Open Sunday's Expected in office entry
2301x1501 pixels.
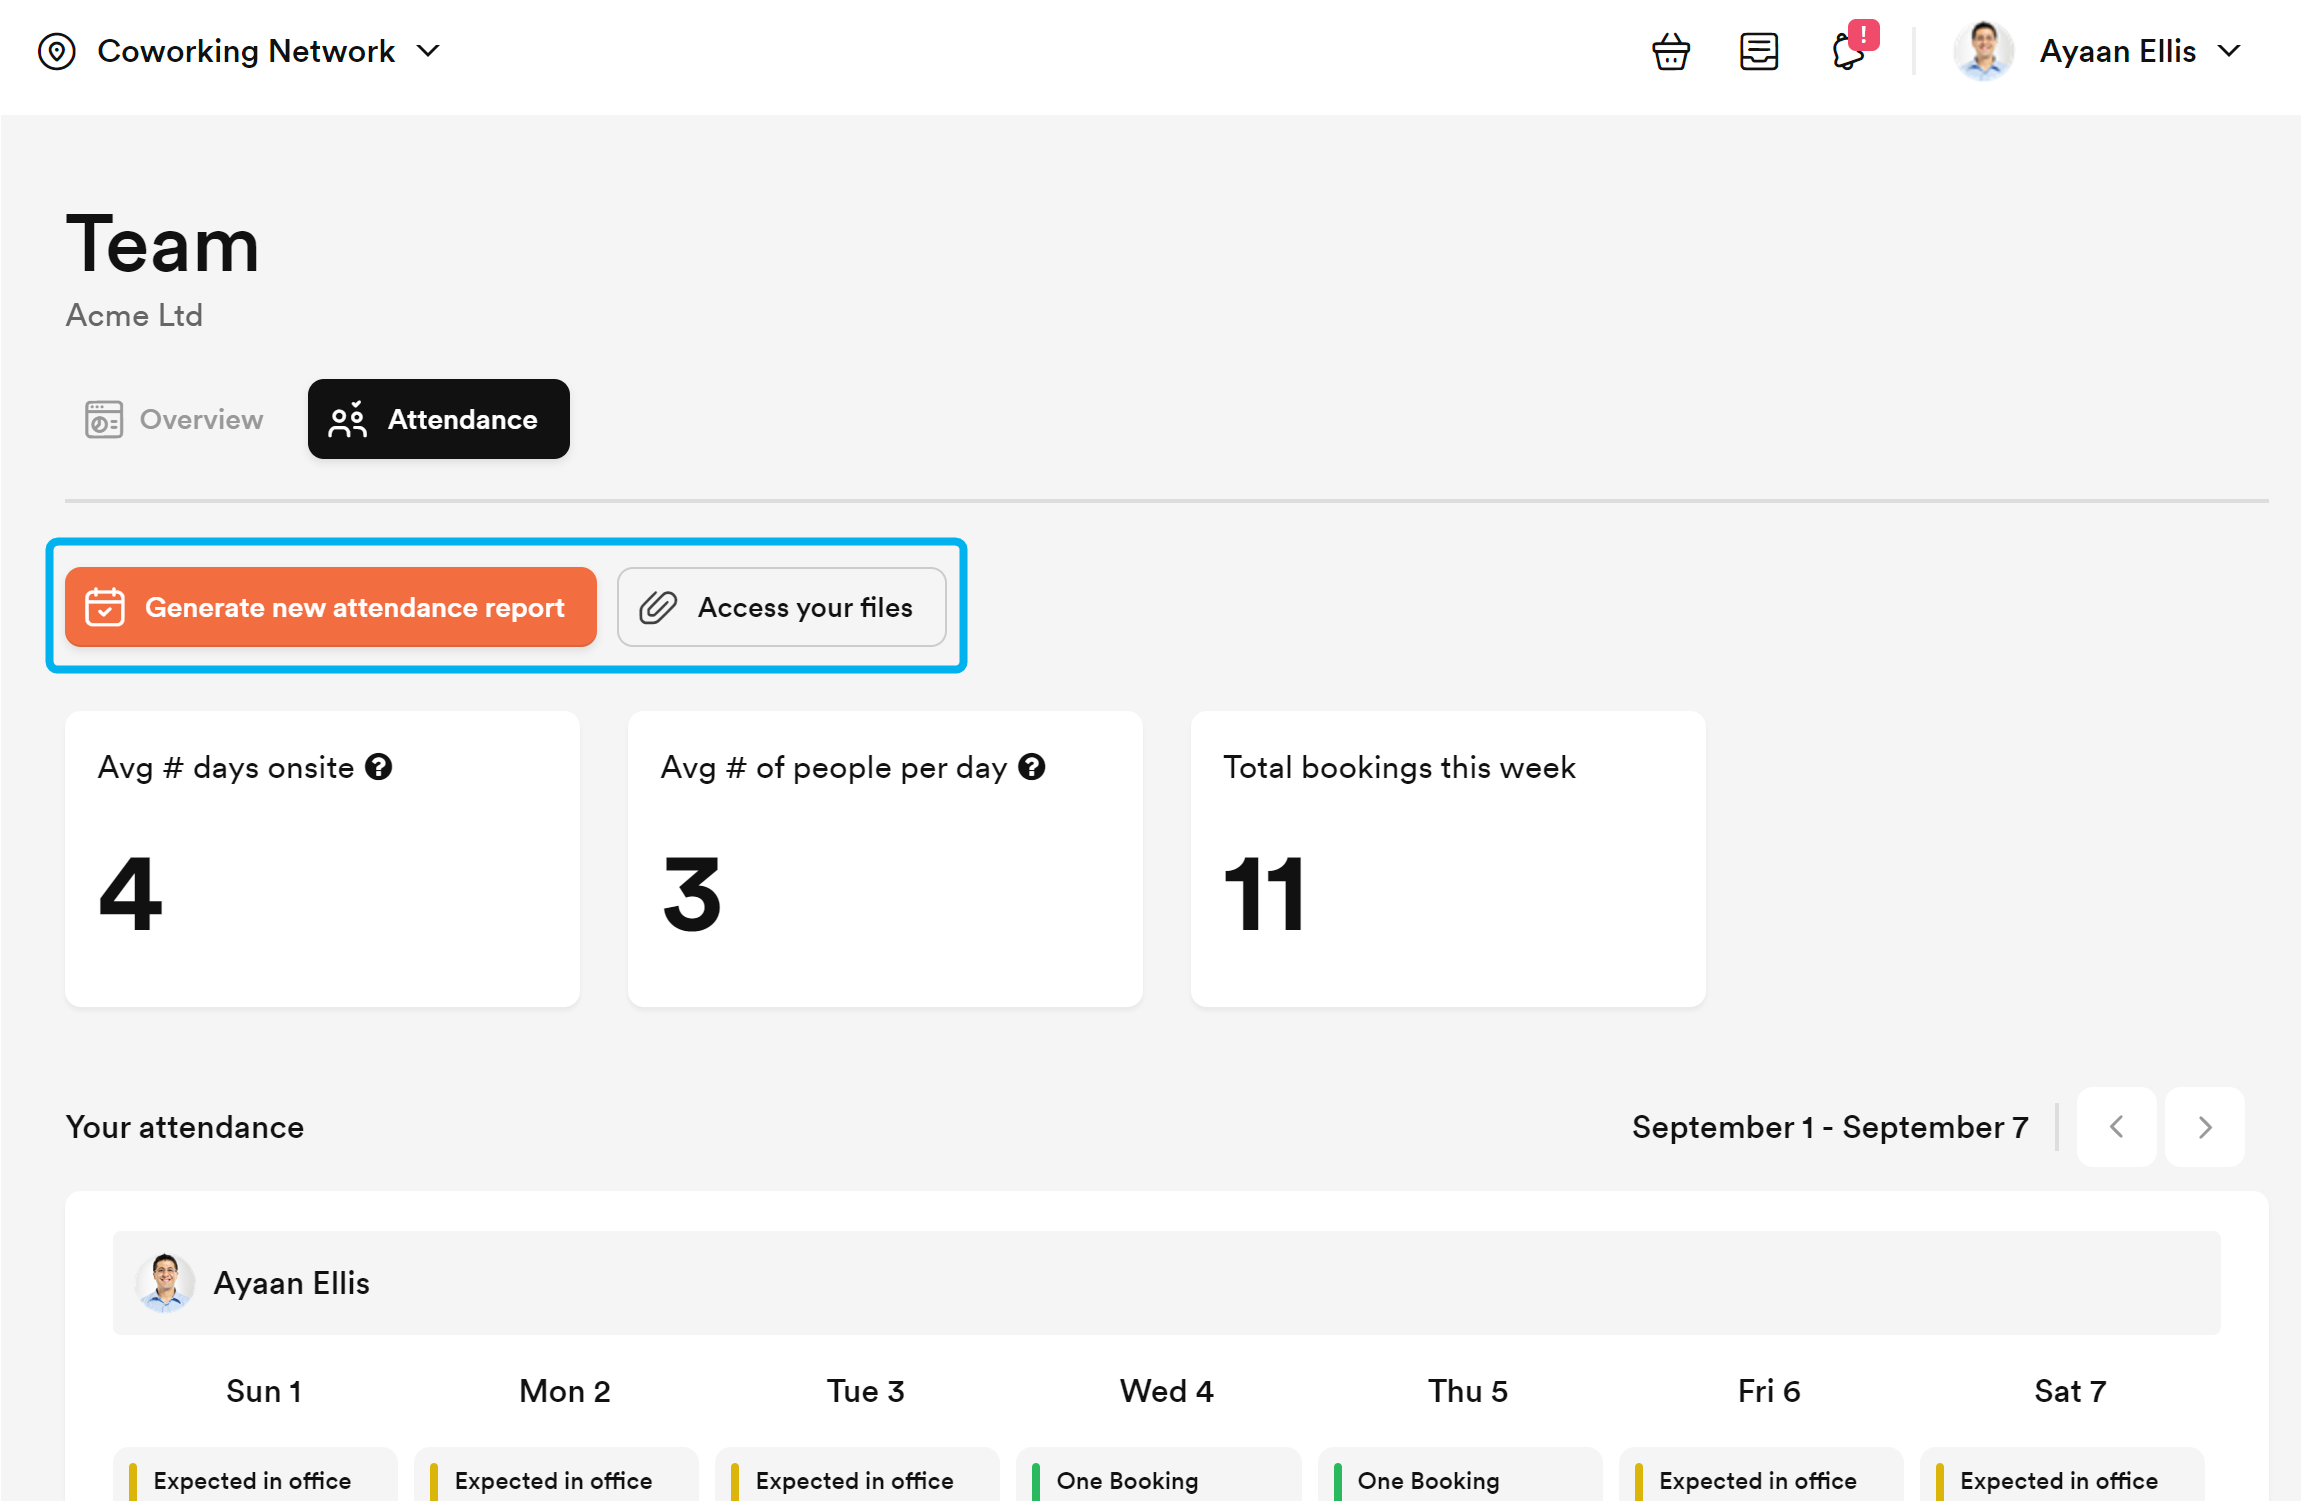point(255,1475)
